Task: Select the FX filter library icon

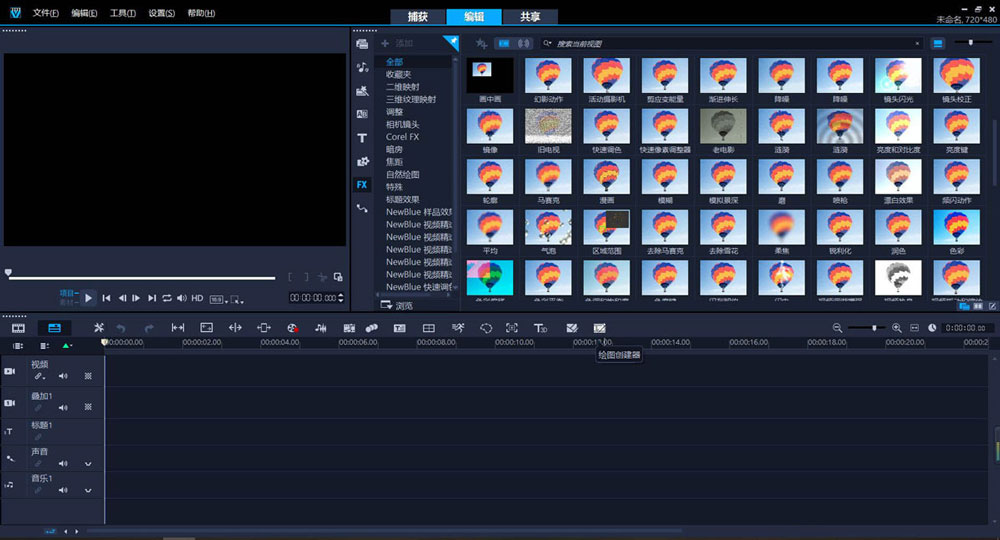Action: [362, 185]
